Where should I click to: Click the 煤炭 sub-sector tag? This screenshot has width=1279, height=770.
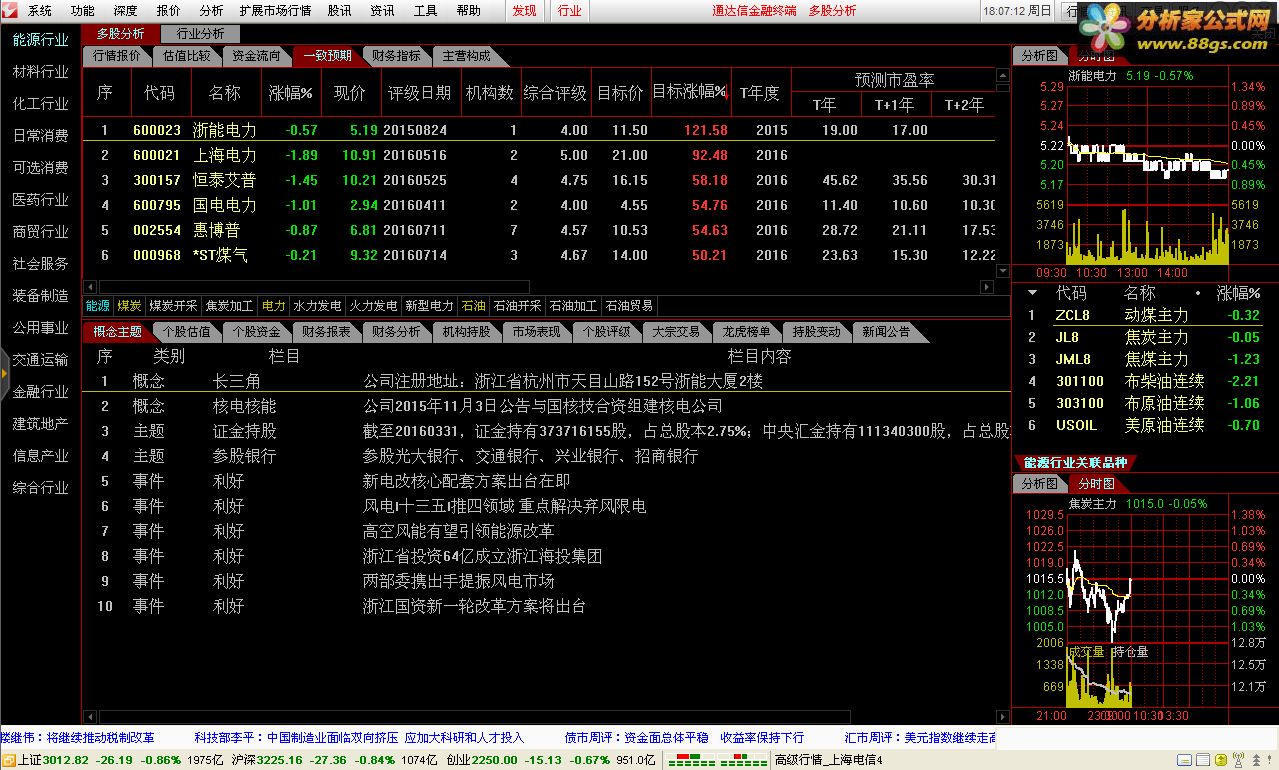click(129, 306)
